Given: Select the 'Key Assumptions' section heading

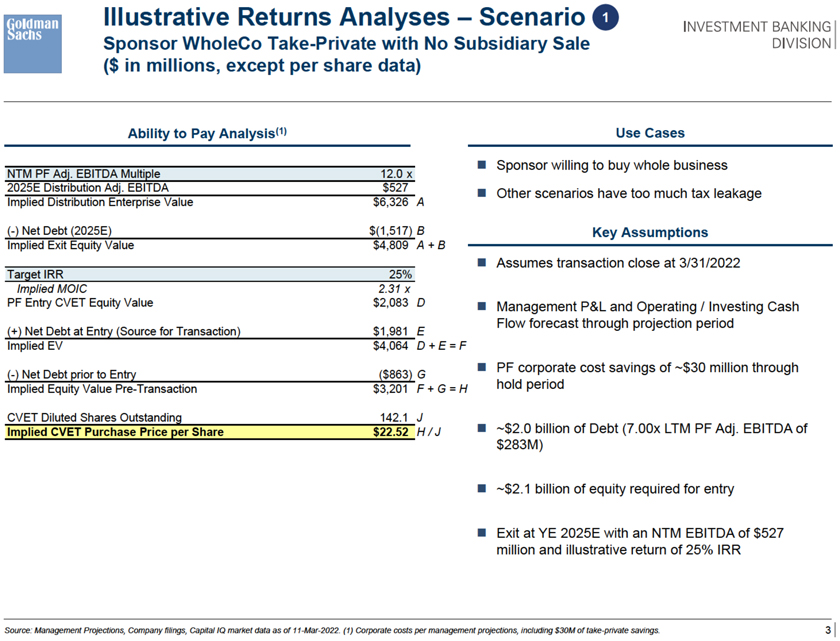Looking at the screenshot, I should [x=649, y=232].
